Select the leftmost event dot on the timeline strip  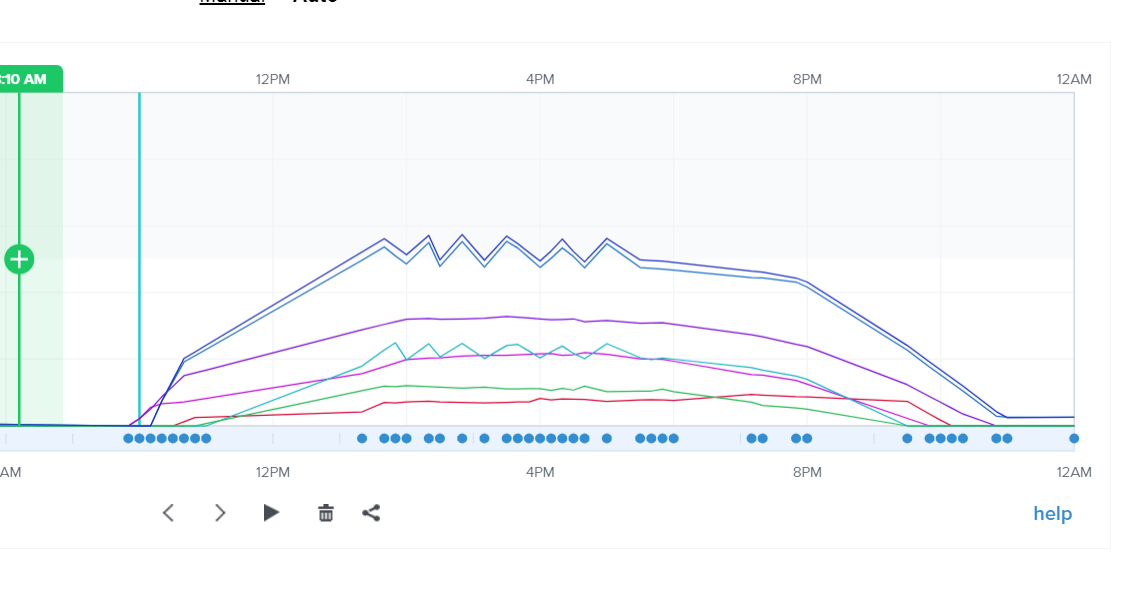pos(128,439)
